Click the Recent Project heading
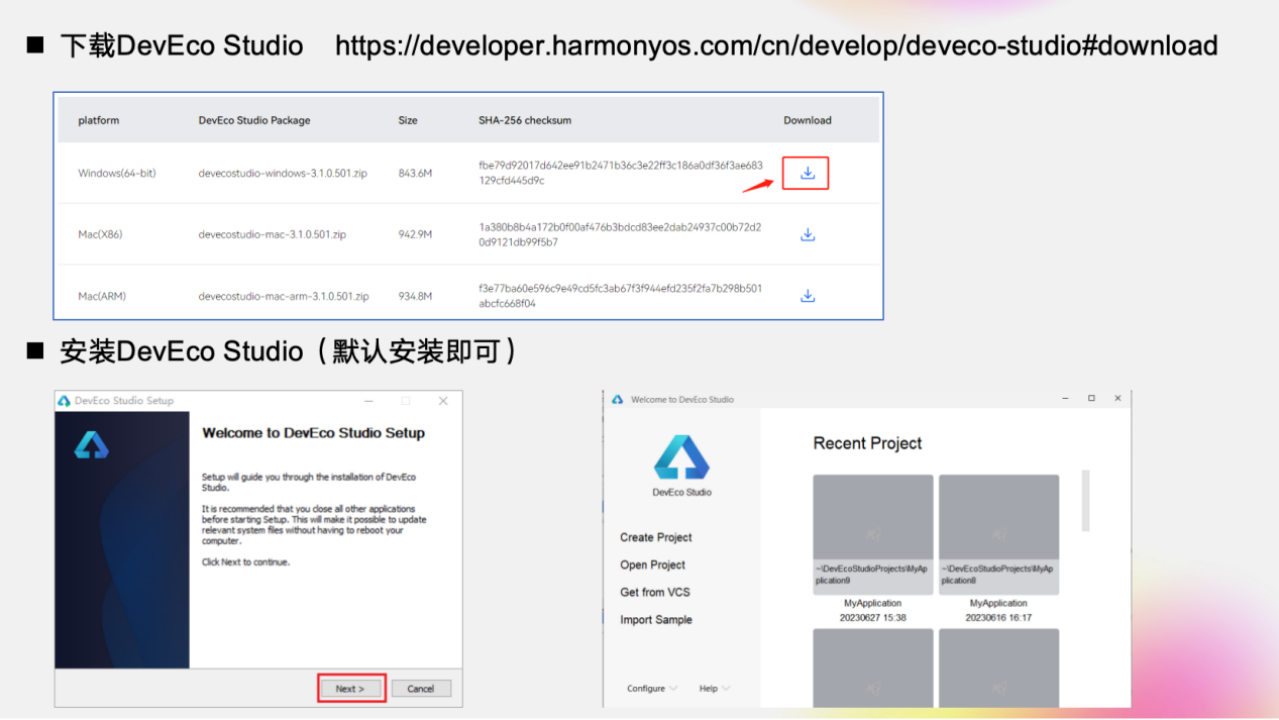This screenshot has width=1279, height=720. pyautogui.click(x=867, y=443)
